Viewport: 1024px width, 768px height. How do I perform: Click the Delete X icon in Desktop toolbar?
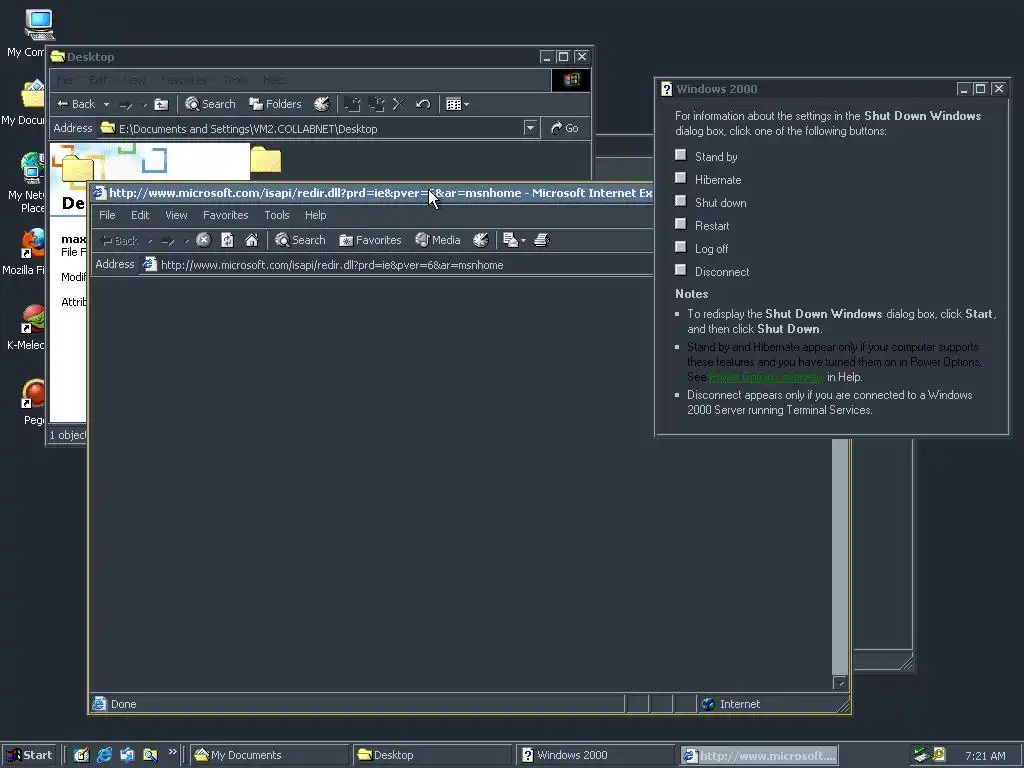click(399, 104)
